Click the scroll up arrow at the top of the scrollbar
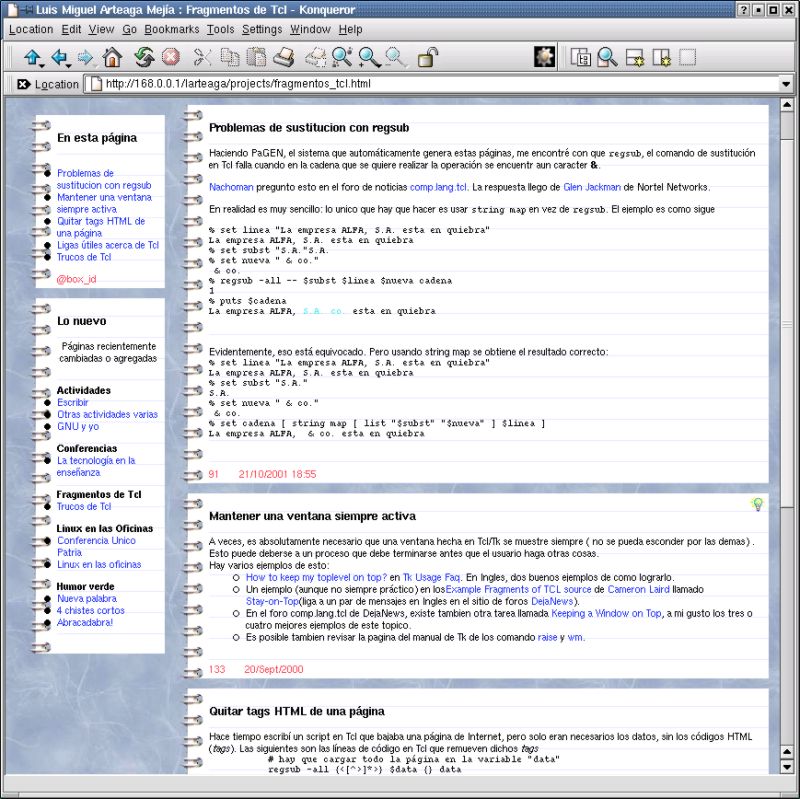 [787, 105]
